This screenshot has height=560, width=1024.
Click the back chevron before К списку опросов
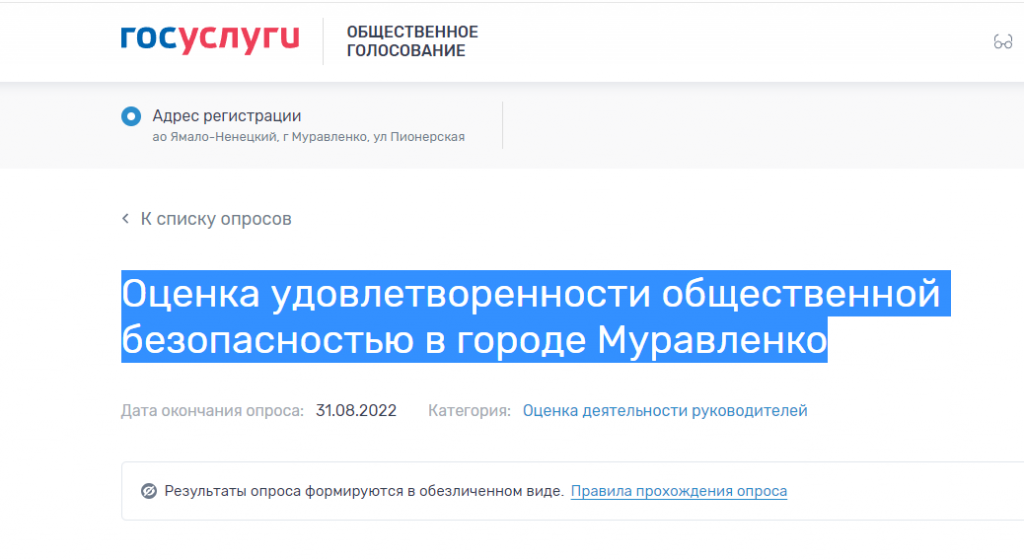tap(125, 219)
